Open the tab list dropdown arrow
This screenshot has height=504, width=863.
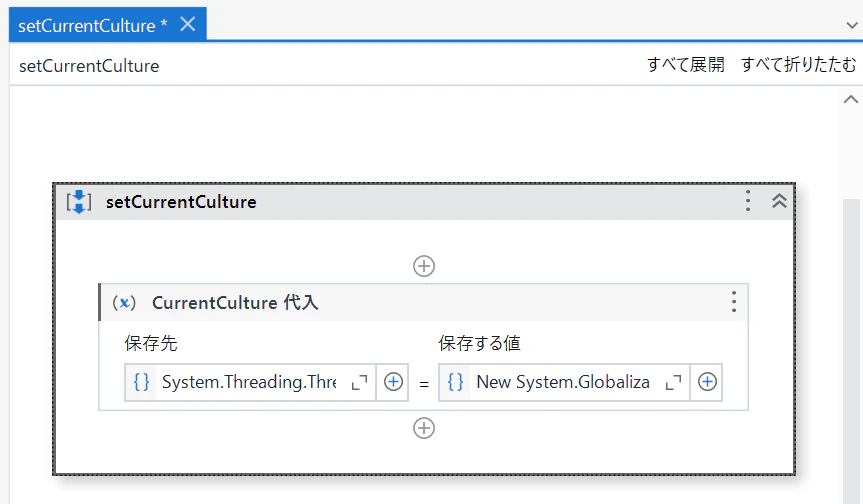tap(851, 25)
